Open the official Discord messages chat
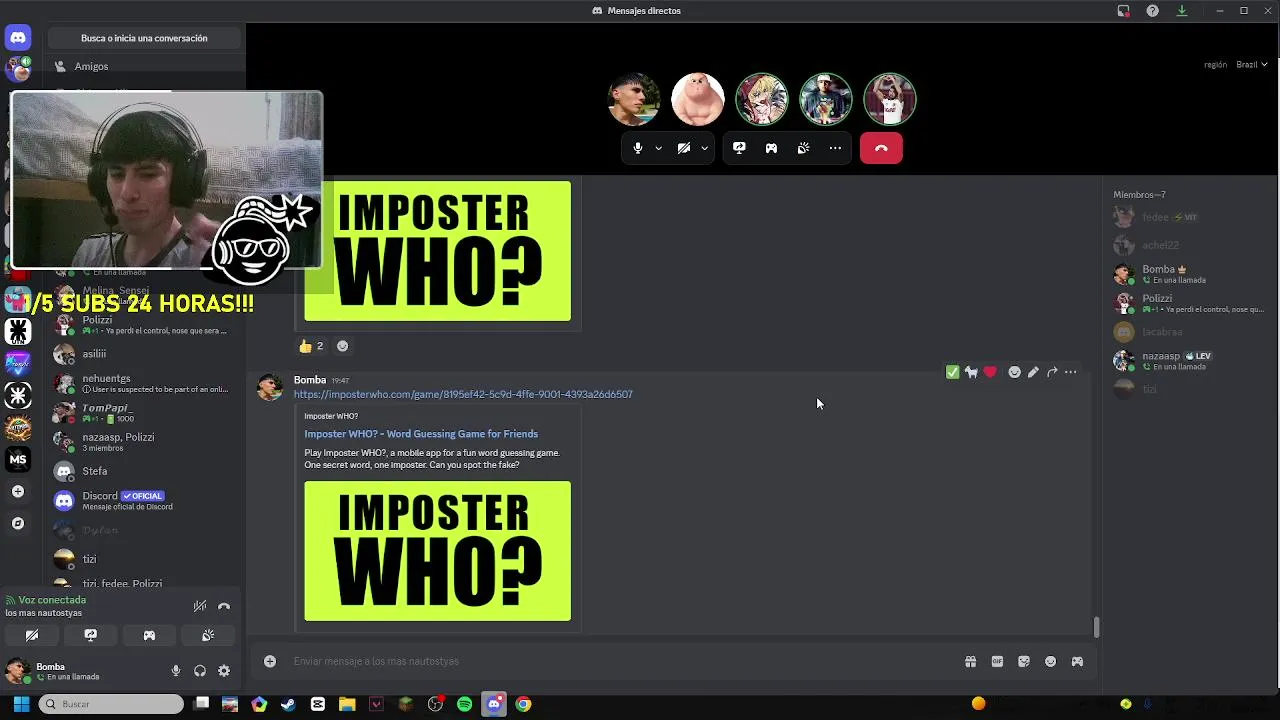This screenshot has height=720, width=1280. click(145, 500)
